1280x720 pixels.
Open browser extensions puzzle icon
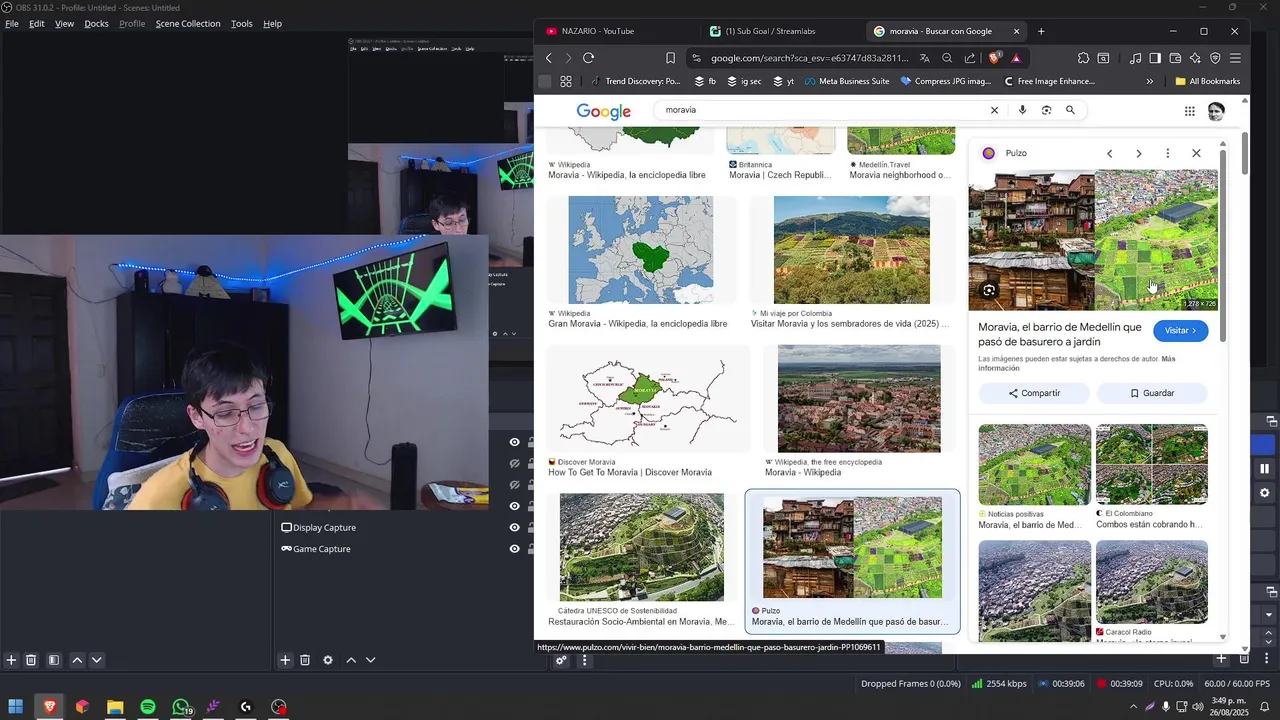click(1083, 58)
